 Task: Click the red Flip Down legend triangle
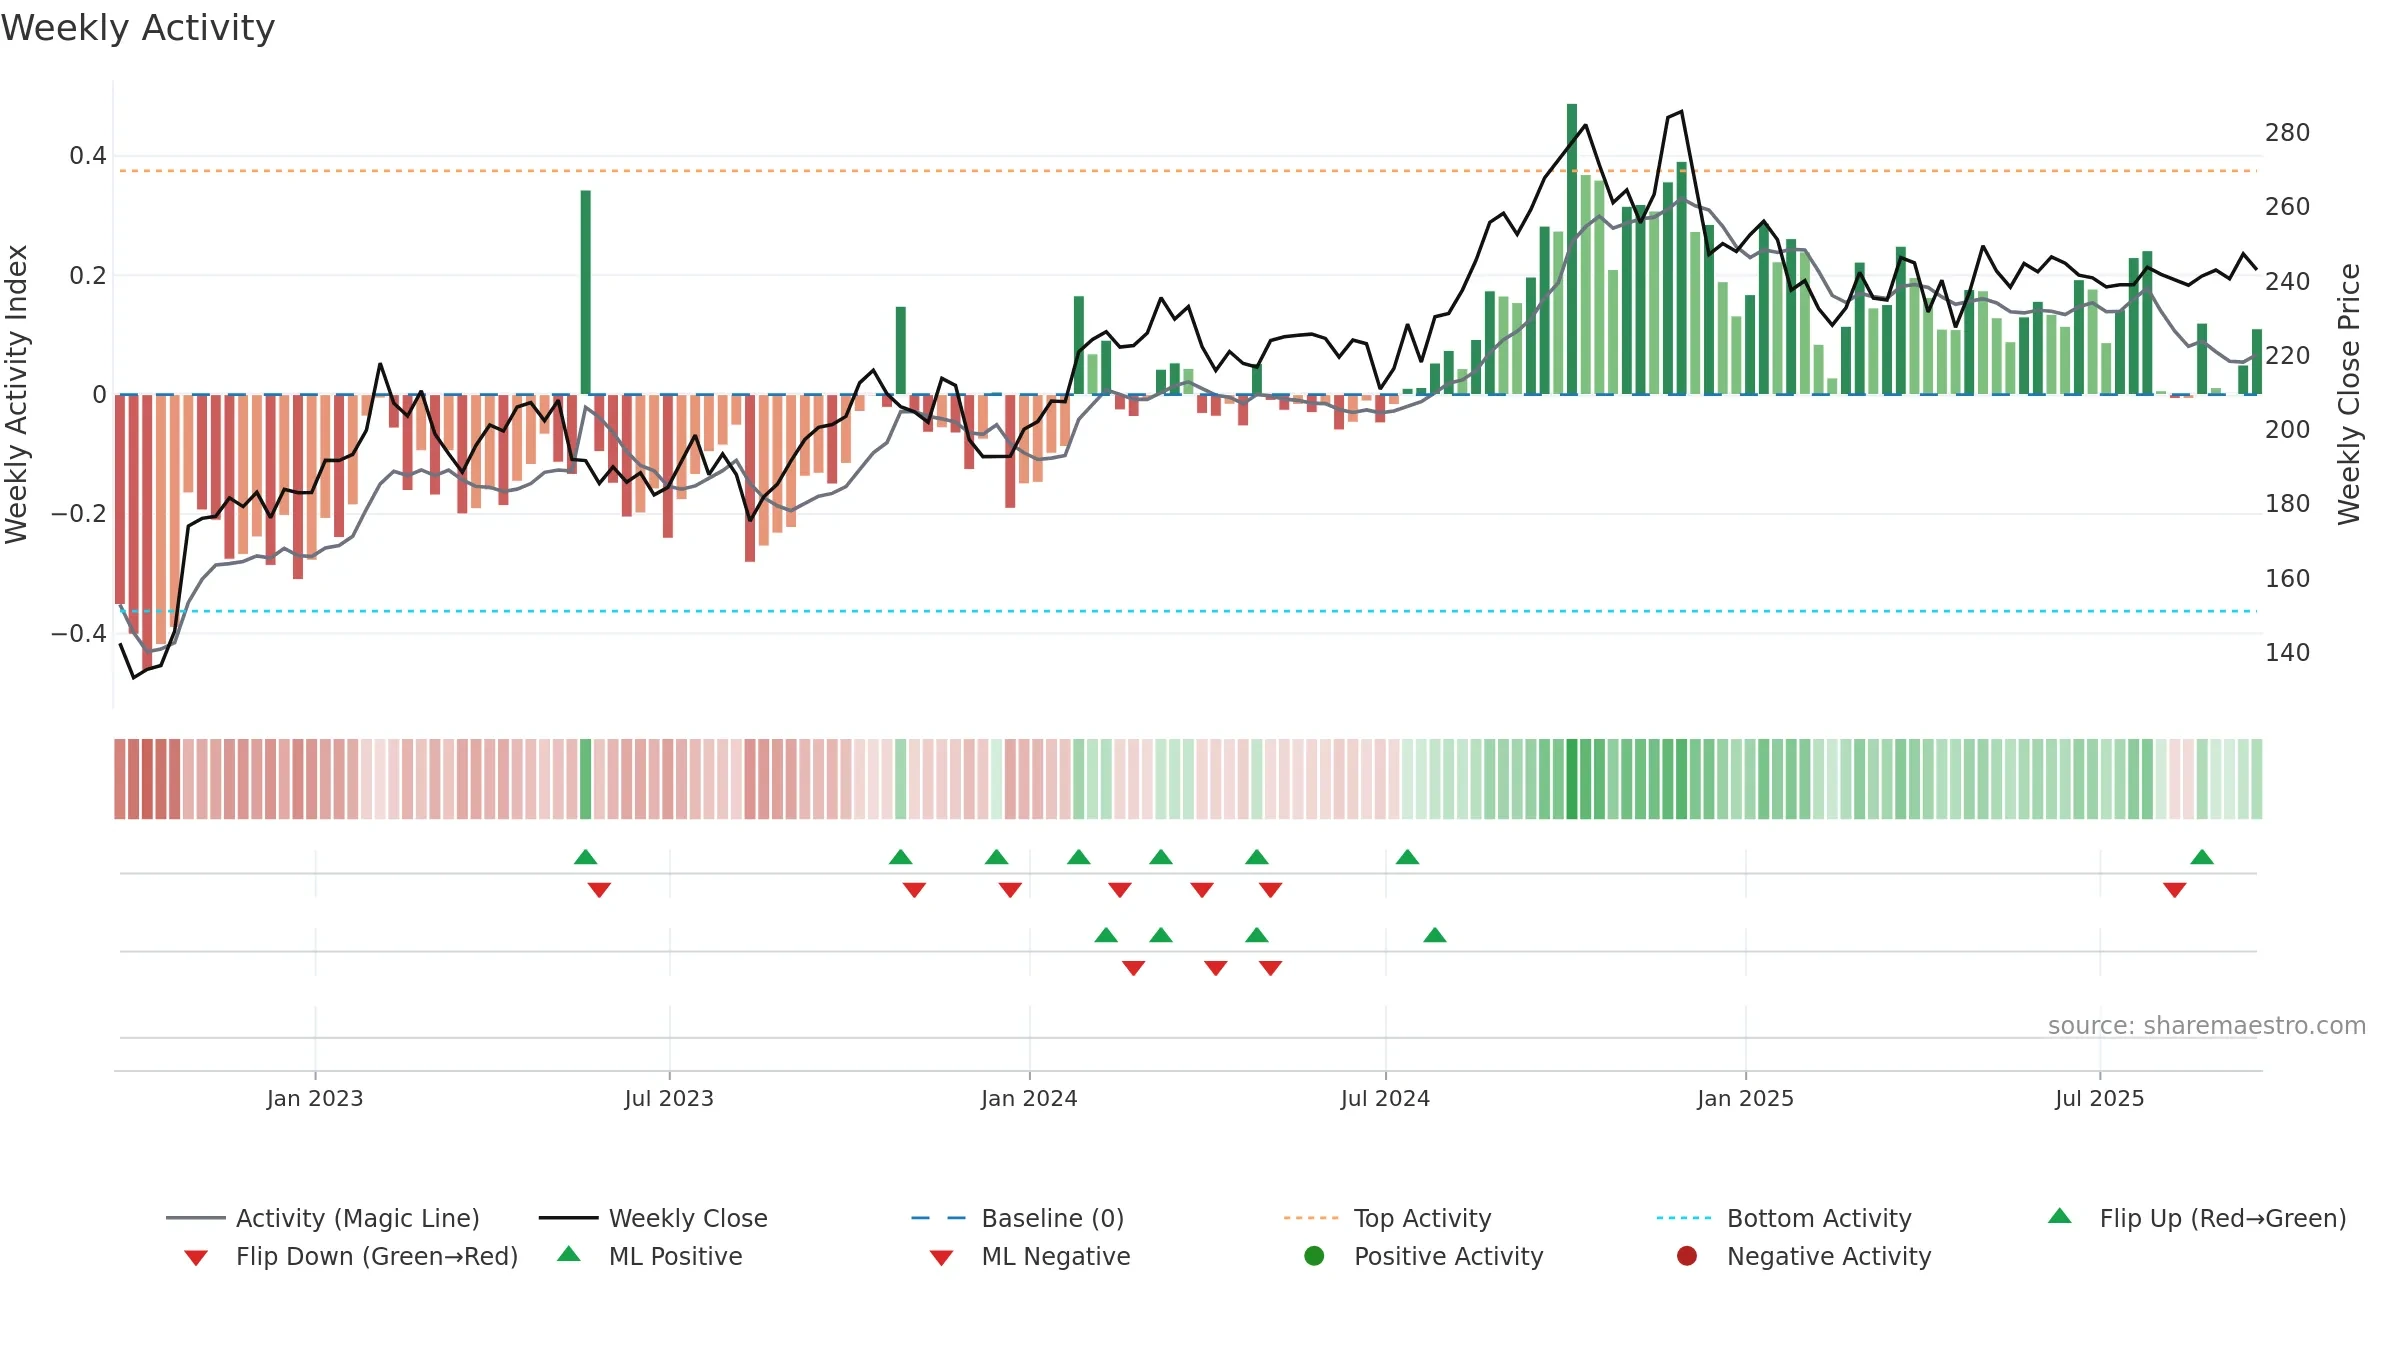click(196, 1258)
